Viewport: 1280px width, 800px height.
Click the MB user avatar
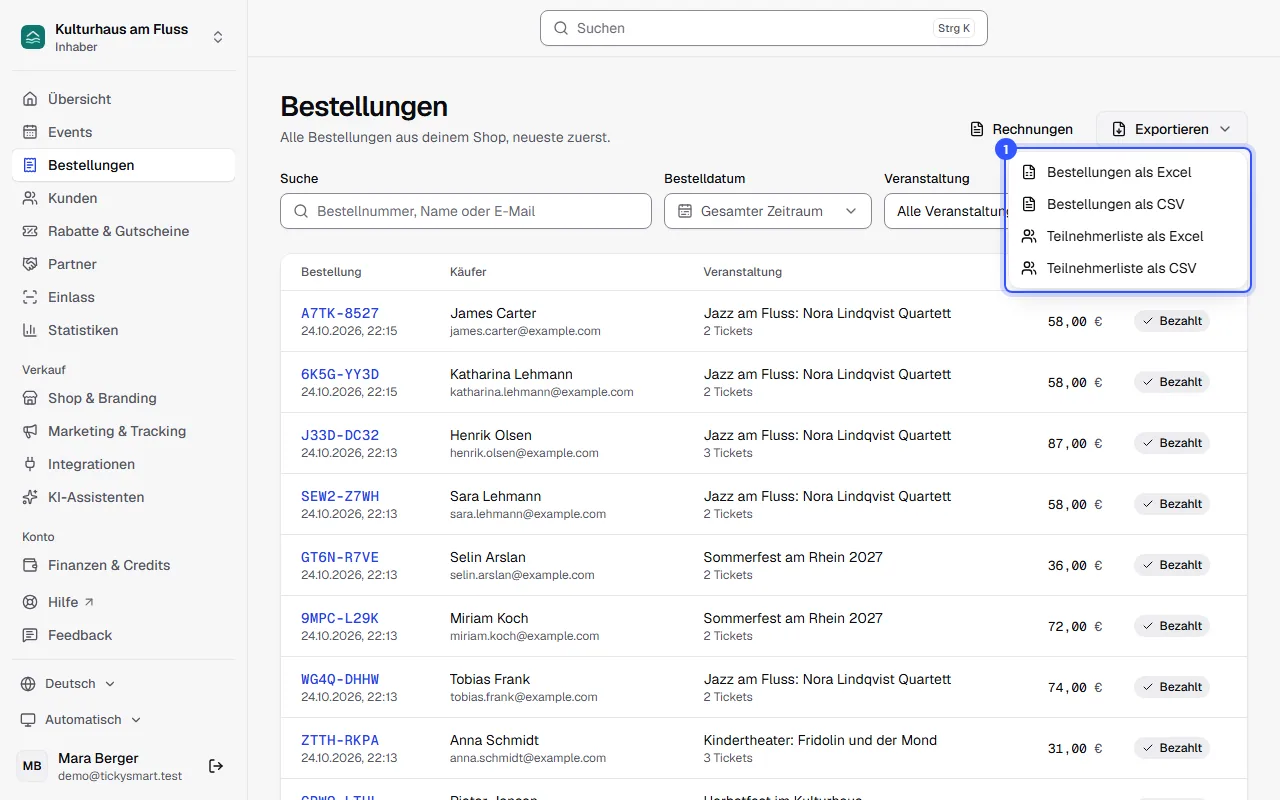pos(32,766)
